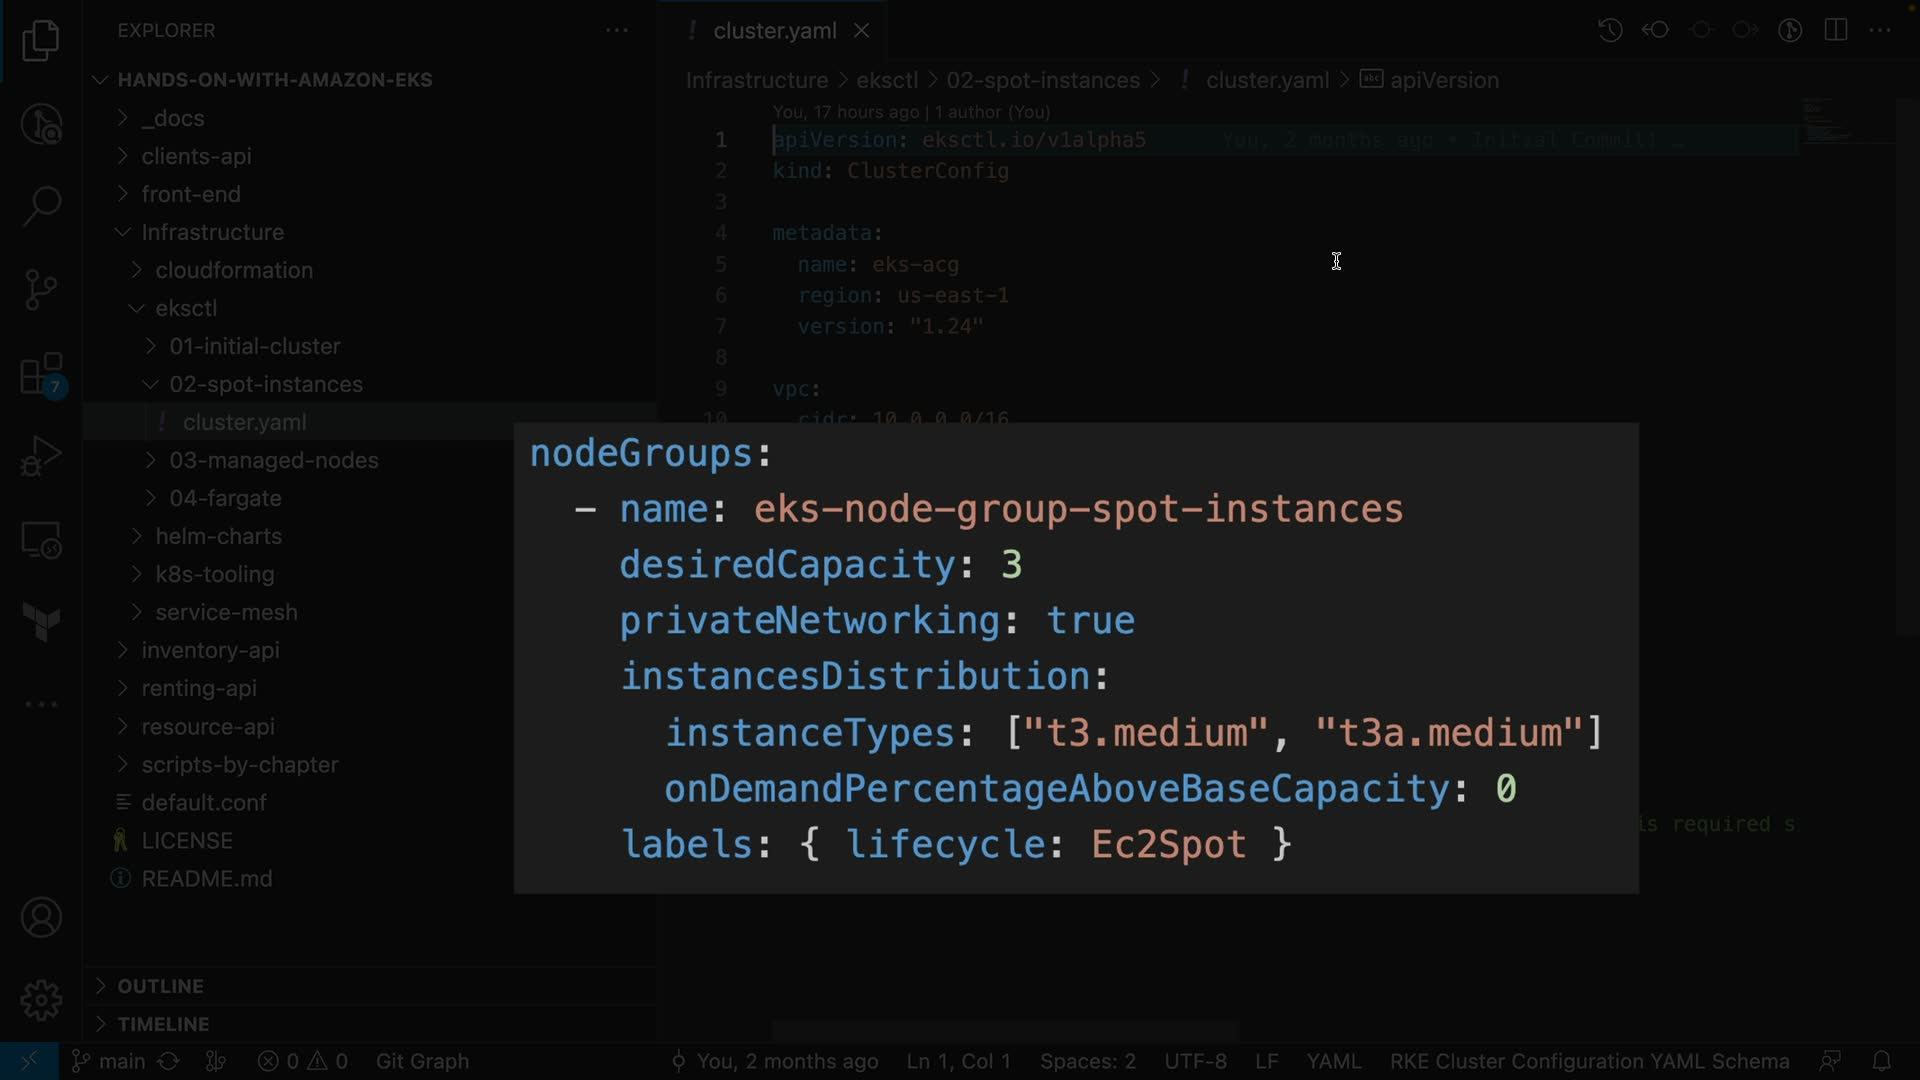
Task: Open the Accounts icon
Action: 41,917
